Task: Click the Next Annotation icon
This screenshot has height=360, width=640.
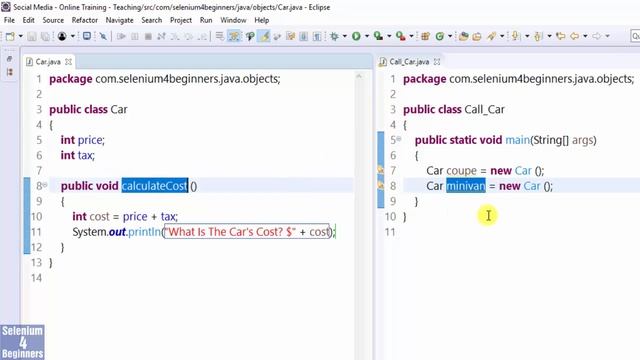Action: pos(516,36)
